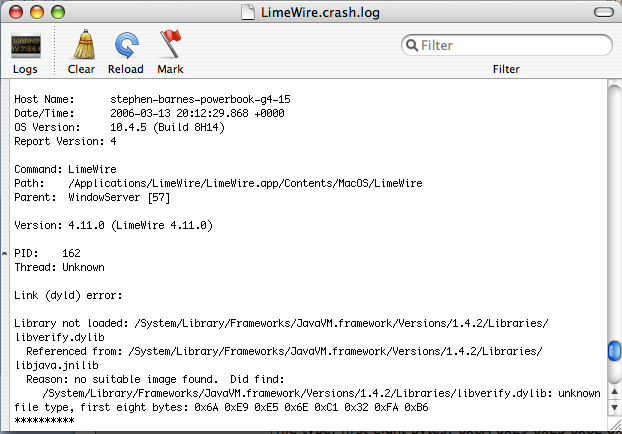This screenshot has width=622, height=434.
Task: Click the yellow minimize window button
Action: point(37,12)
